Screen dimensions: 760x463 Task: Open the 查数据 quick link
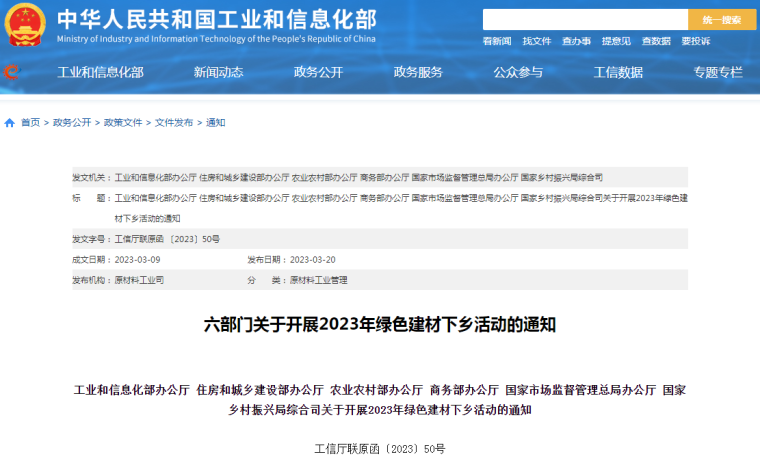tap(656, 41)
